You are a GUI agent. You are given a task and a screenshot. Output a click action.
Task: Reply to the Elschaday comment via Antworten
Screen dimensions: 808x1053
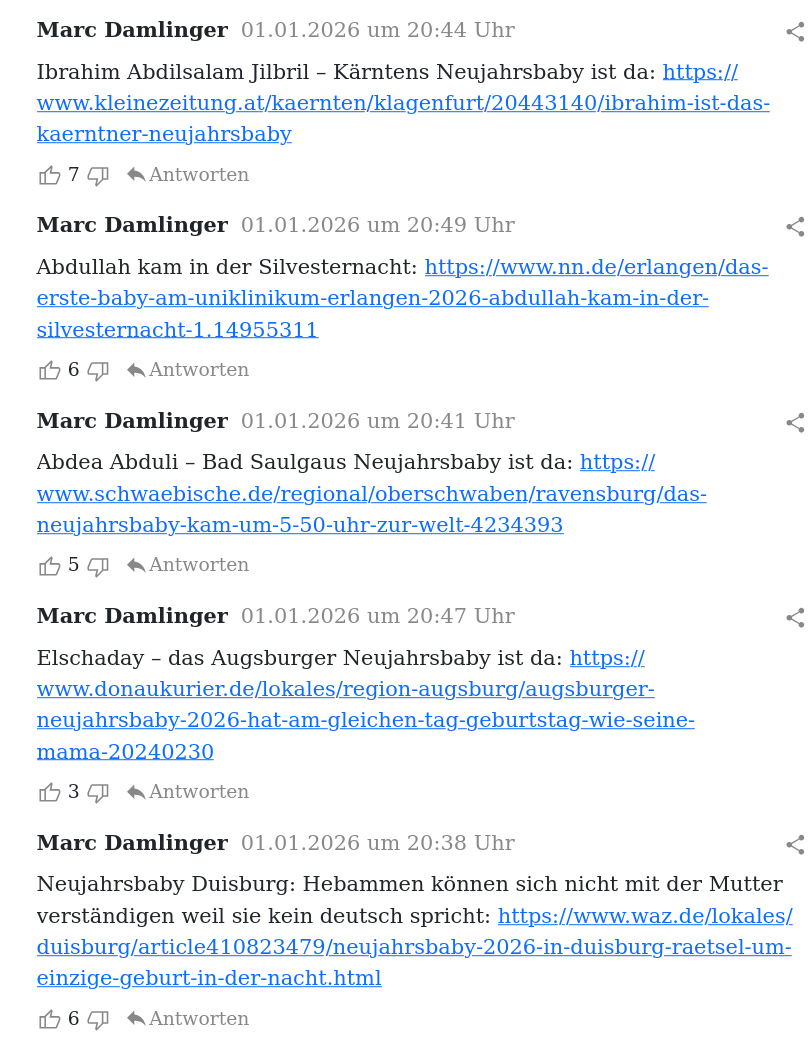pos(187,792)
